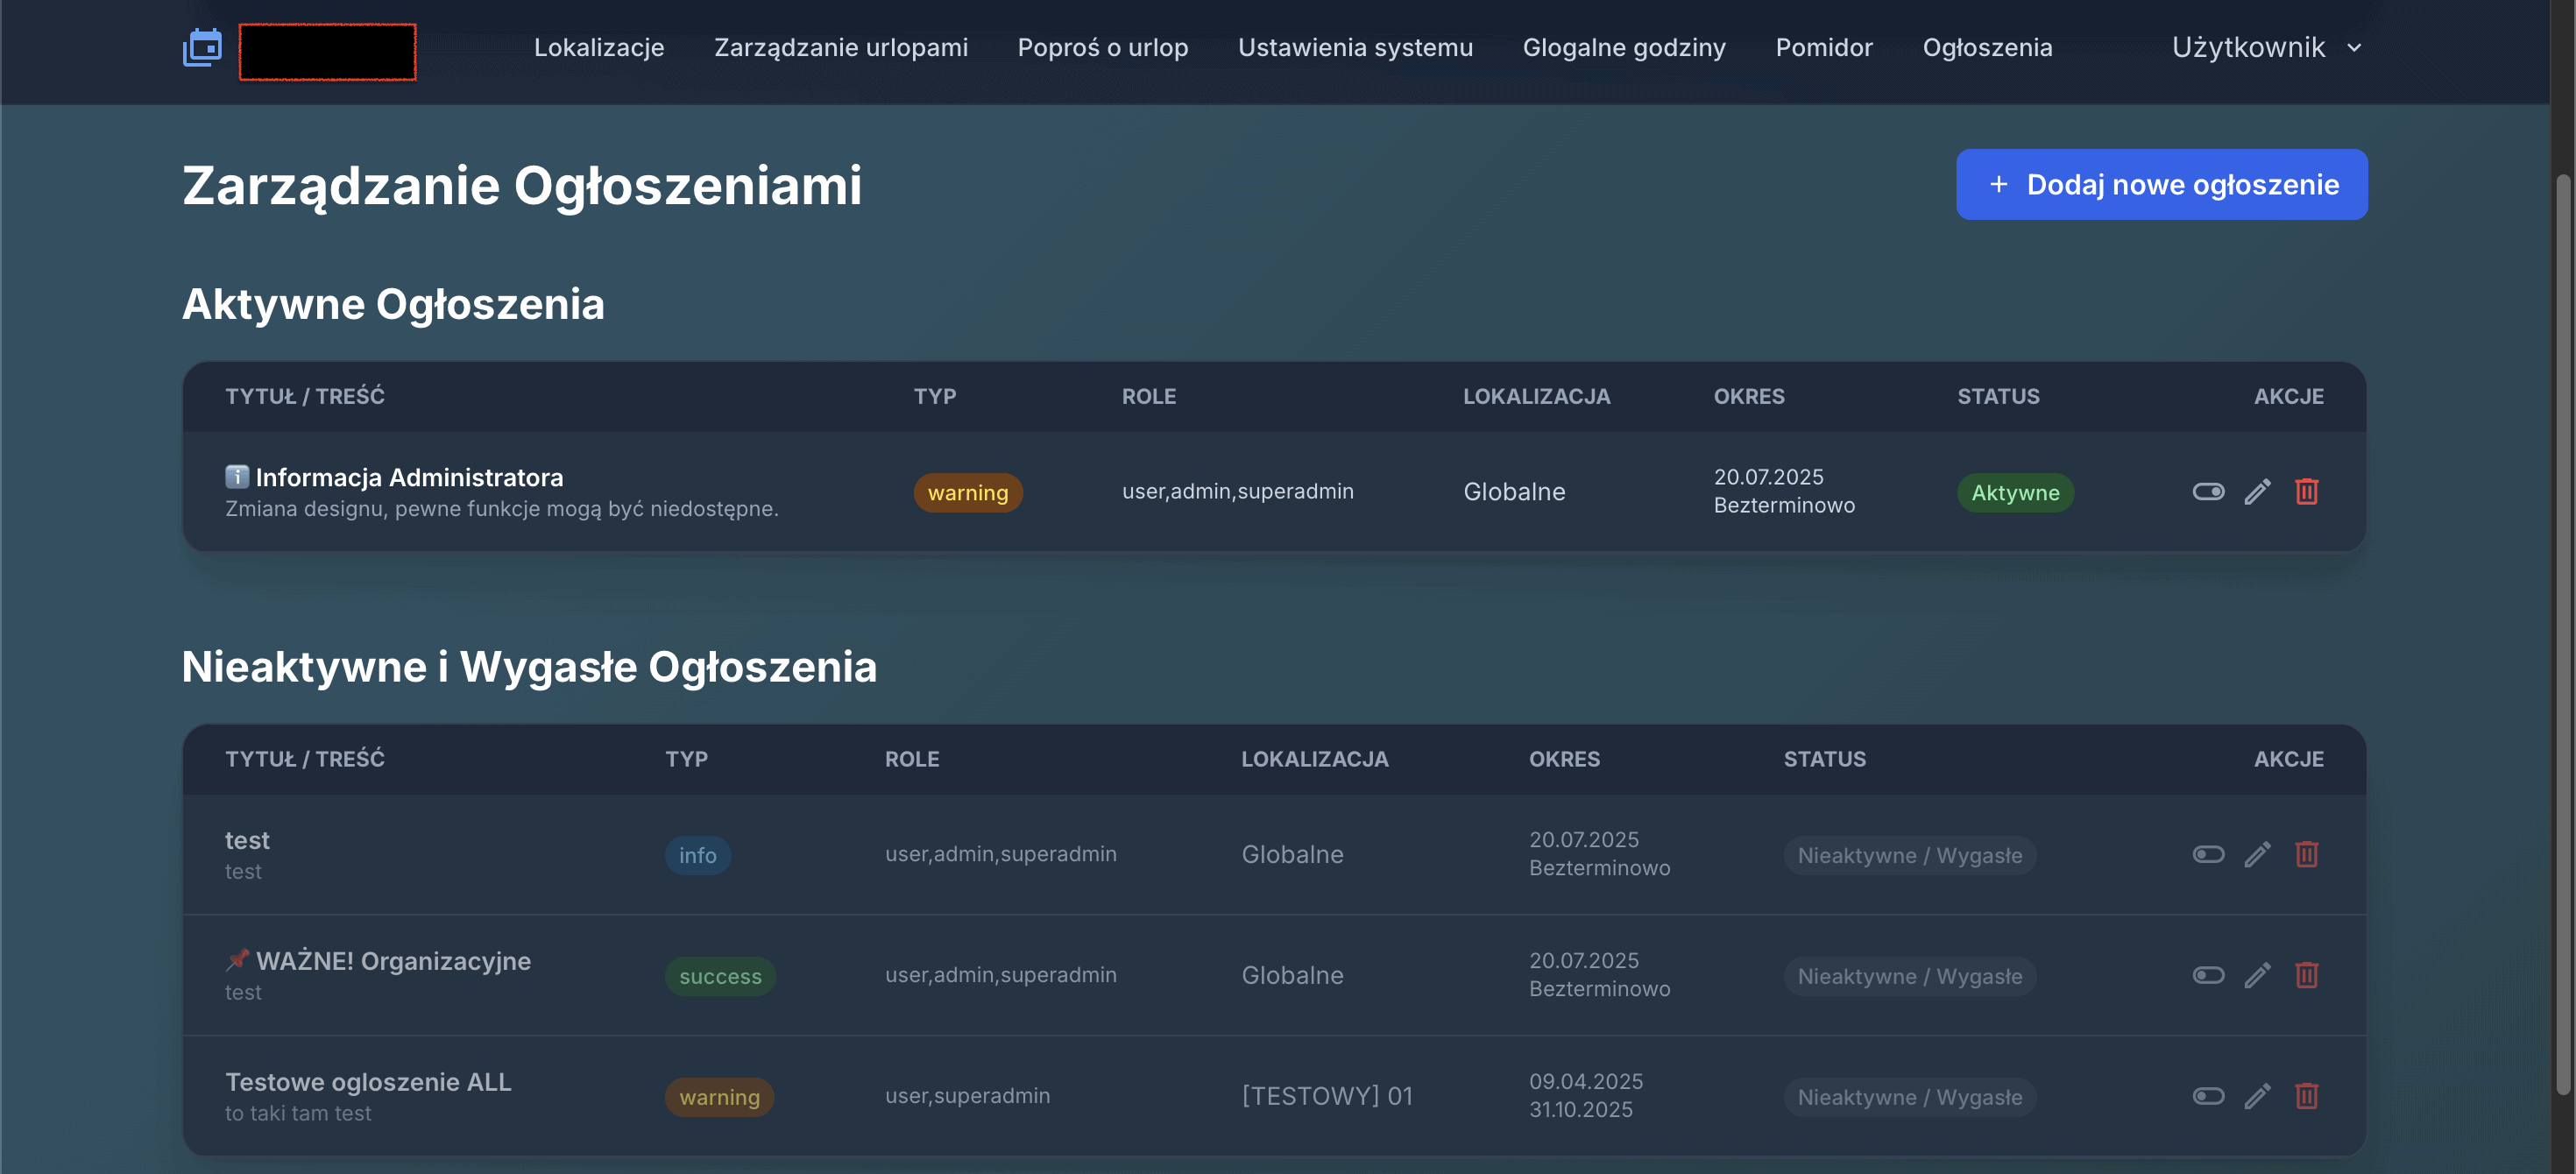This screenshot has width=2576, height=1174.
Task: Click the Zmiana designu description text
Action: pos(501,509)
